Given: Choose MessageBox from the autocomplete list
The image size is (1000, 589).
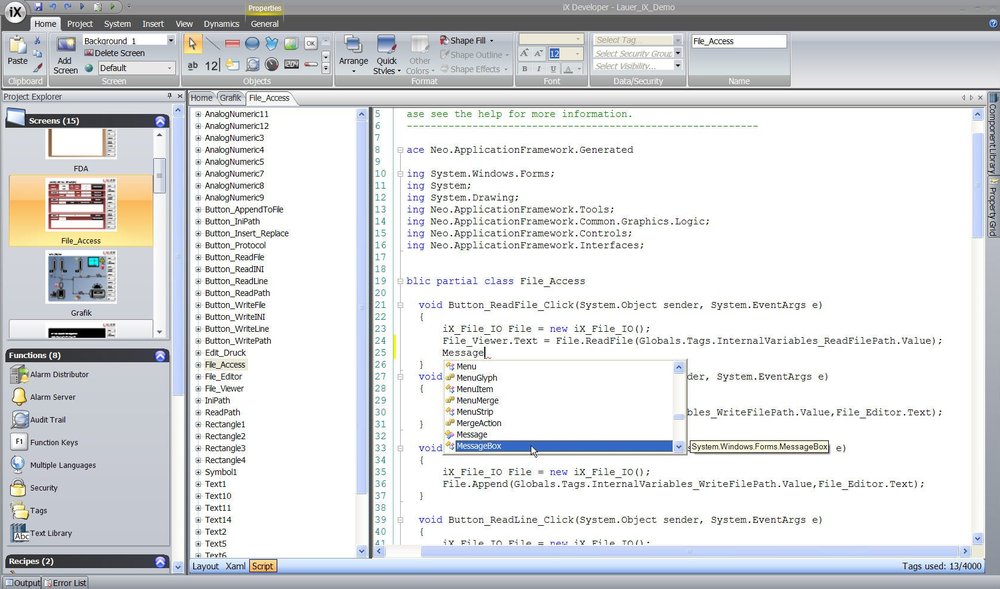Looking at the screenshot, I should click(x=479, y=446).
